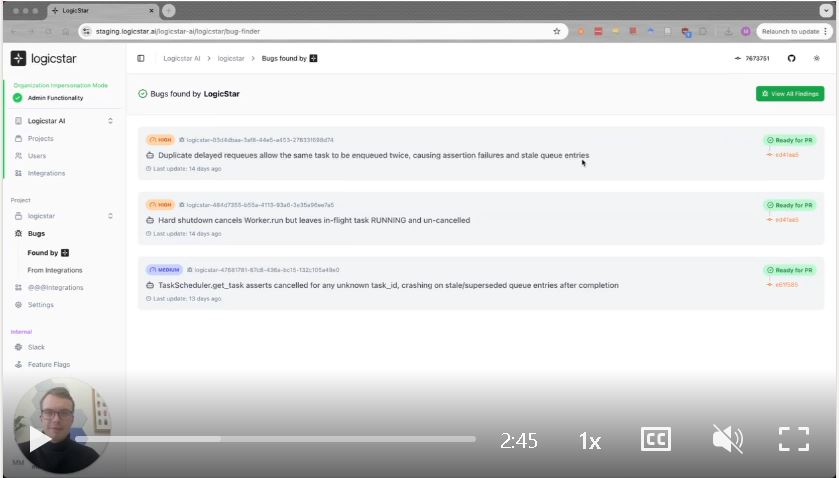This screenshot has width=839, height=478.
Task: Expand logicstar project switcher
Action: pyautogui.click(x=110, y=216)
